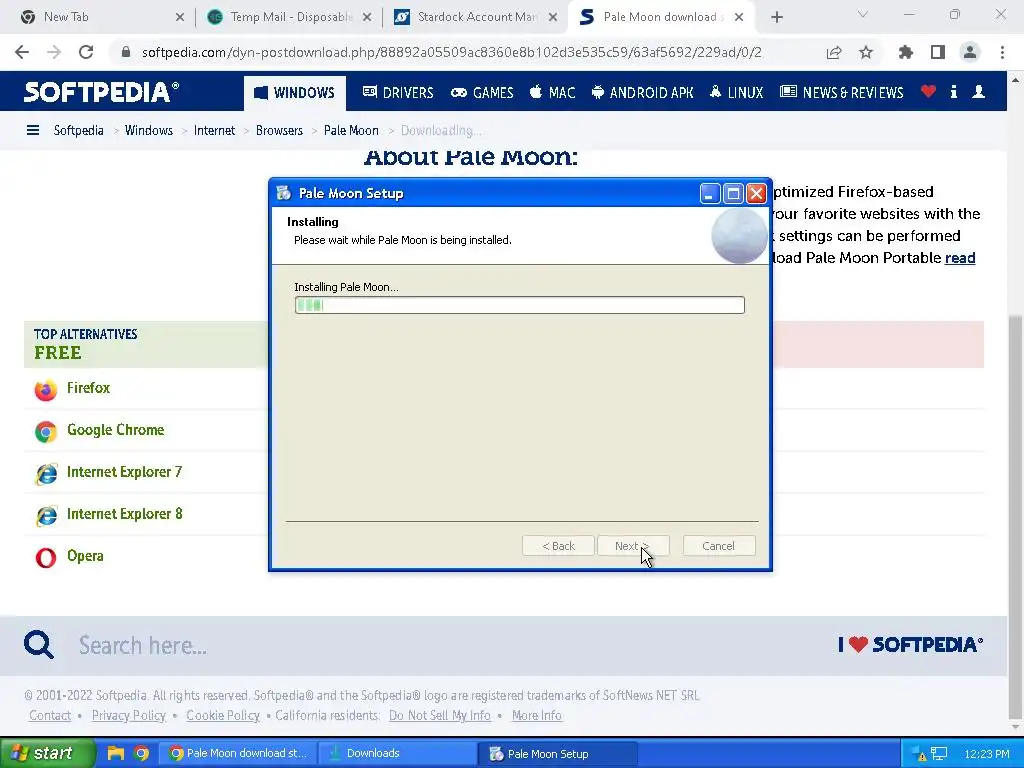Image resolution: width=1024 pixels, height=768 pixels.
Task: Click the Internet breadcrumb link
Action: (214, 130)
